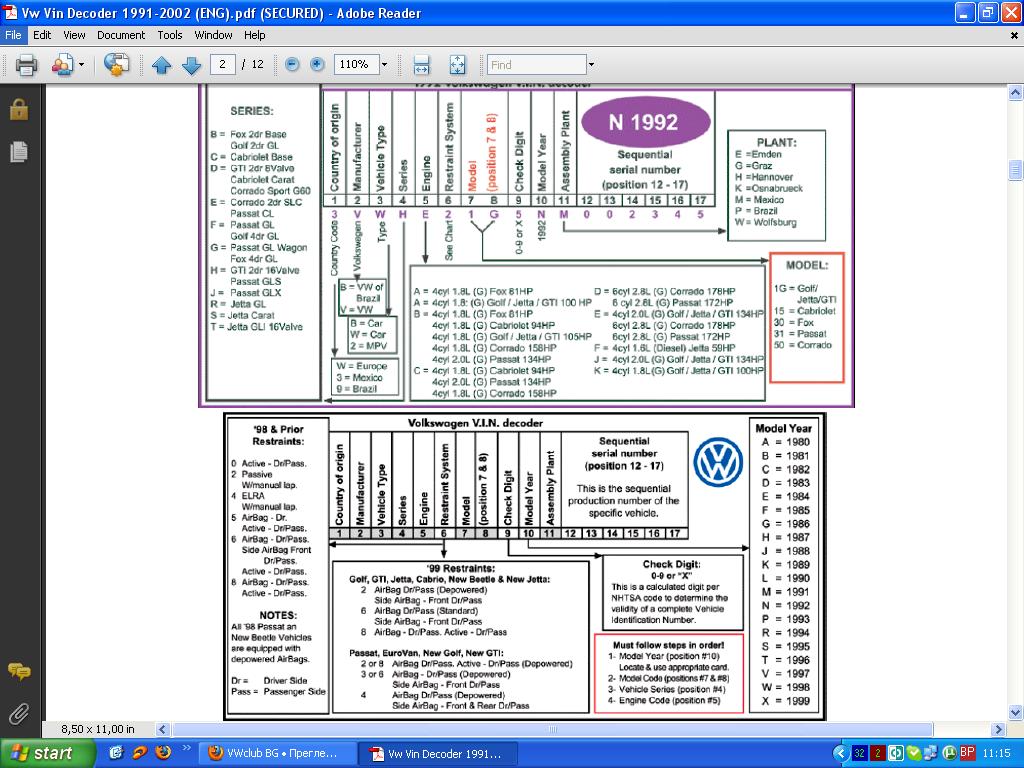
Task: Open the Pages panel in left sidebar
Action: coord(18,152)
